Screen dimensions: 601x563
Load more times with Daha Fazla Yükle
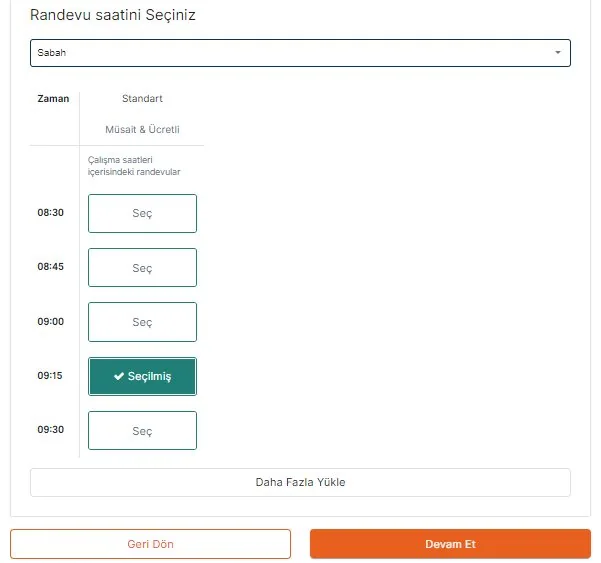(300, 482)
